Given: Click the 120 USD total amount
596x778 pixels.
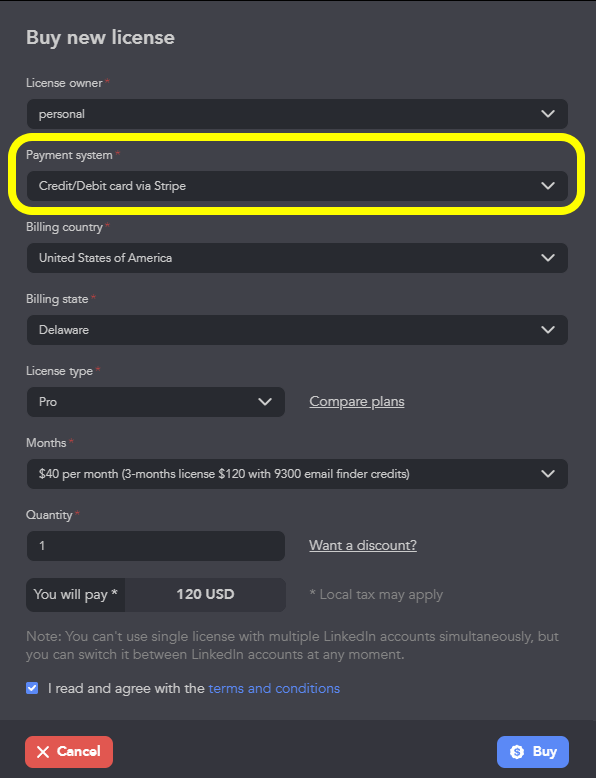Looking at the screenshot, I should (205, 594).
